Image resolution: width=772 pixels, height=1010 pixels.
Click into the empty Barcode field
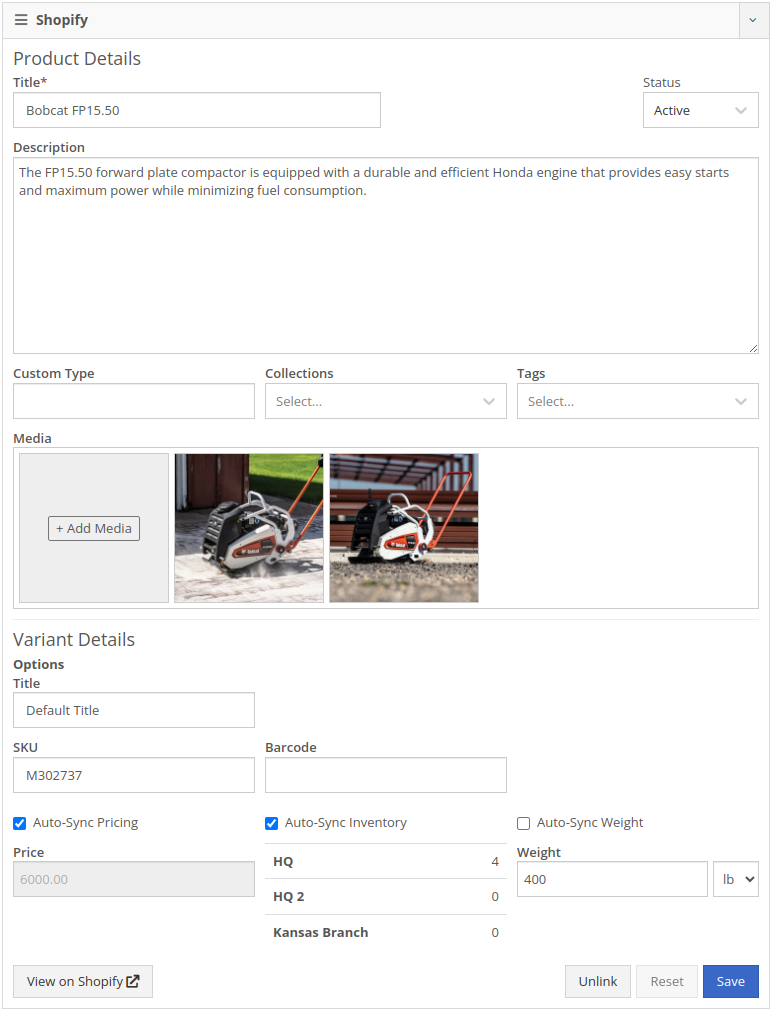[x=386, y=775]
